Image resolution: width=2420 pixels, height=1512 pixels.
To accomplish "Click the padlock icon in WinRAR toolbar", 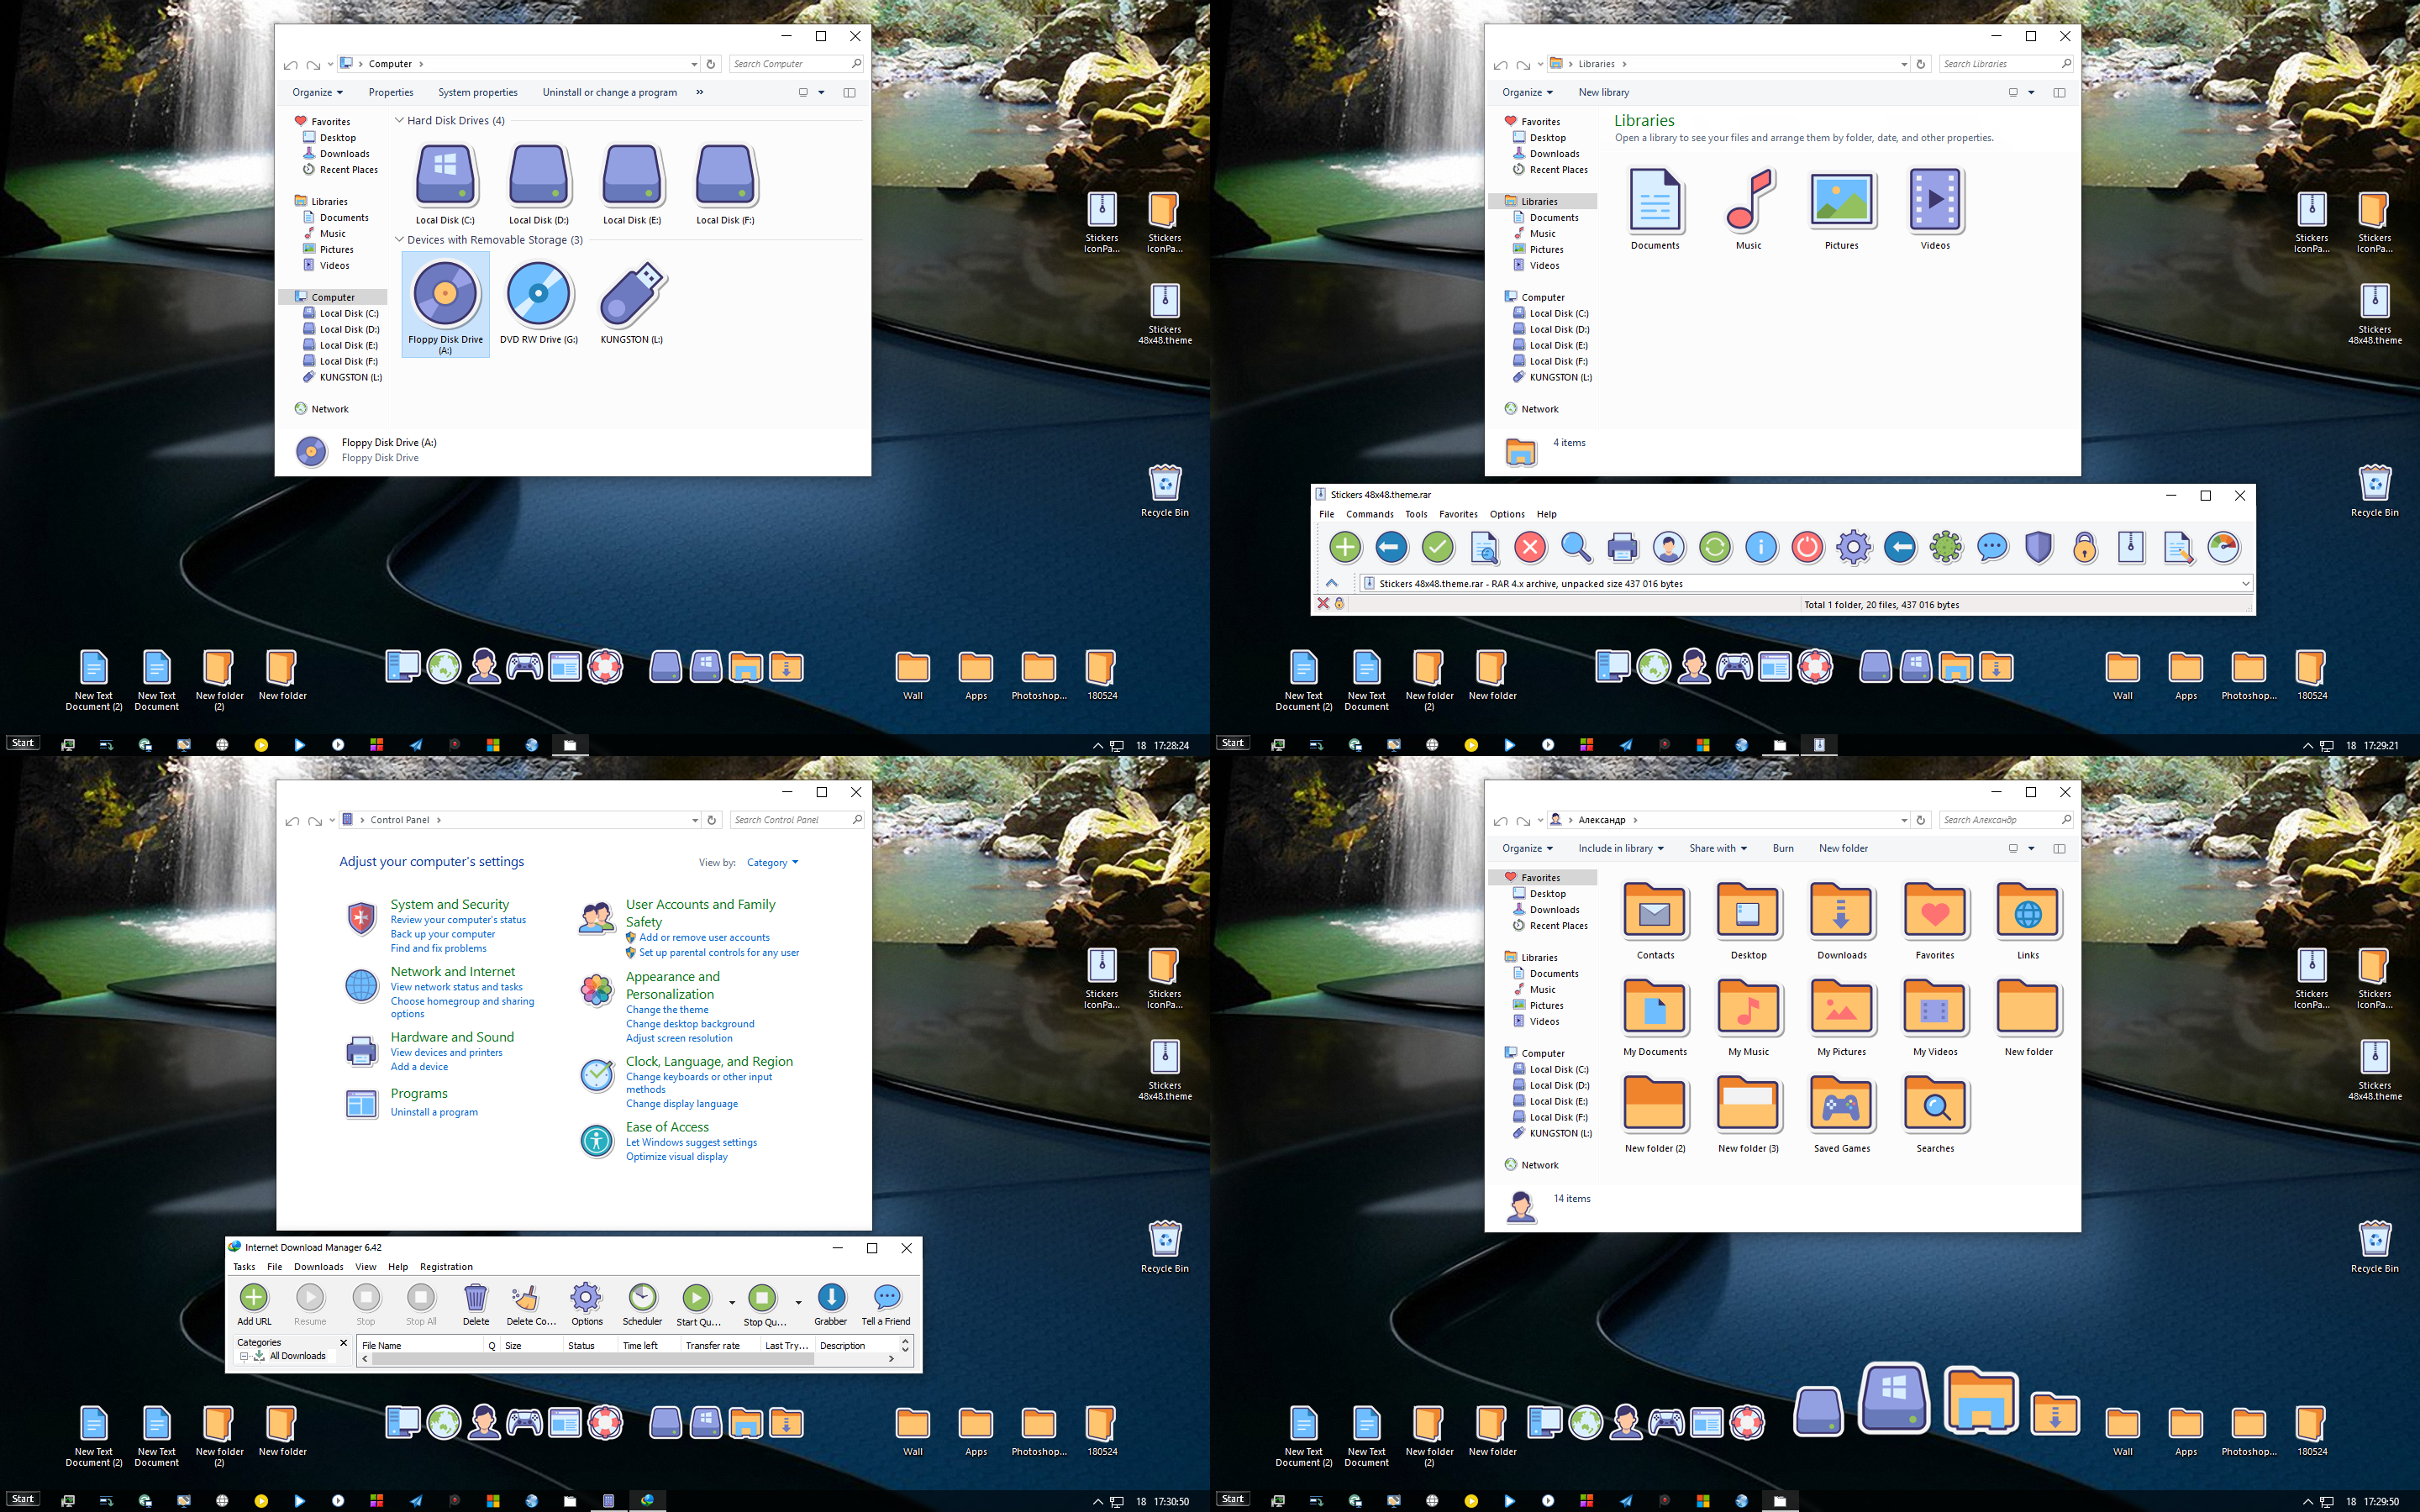I will (2085, 547).
